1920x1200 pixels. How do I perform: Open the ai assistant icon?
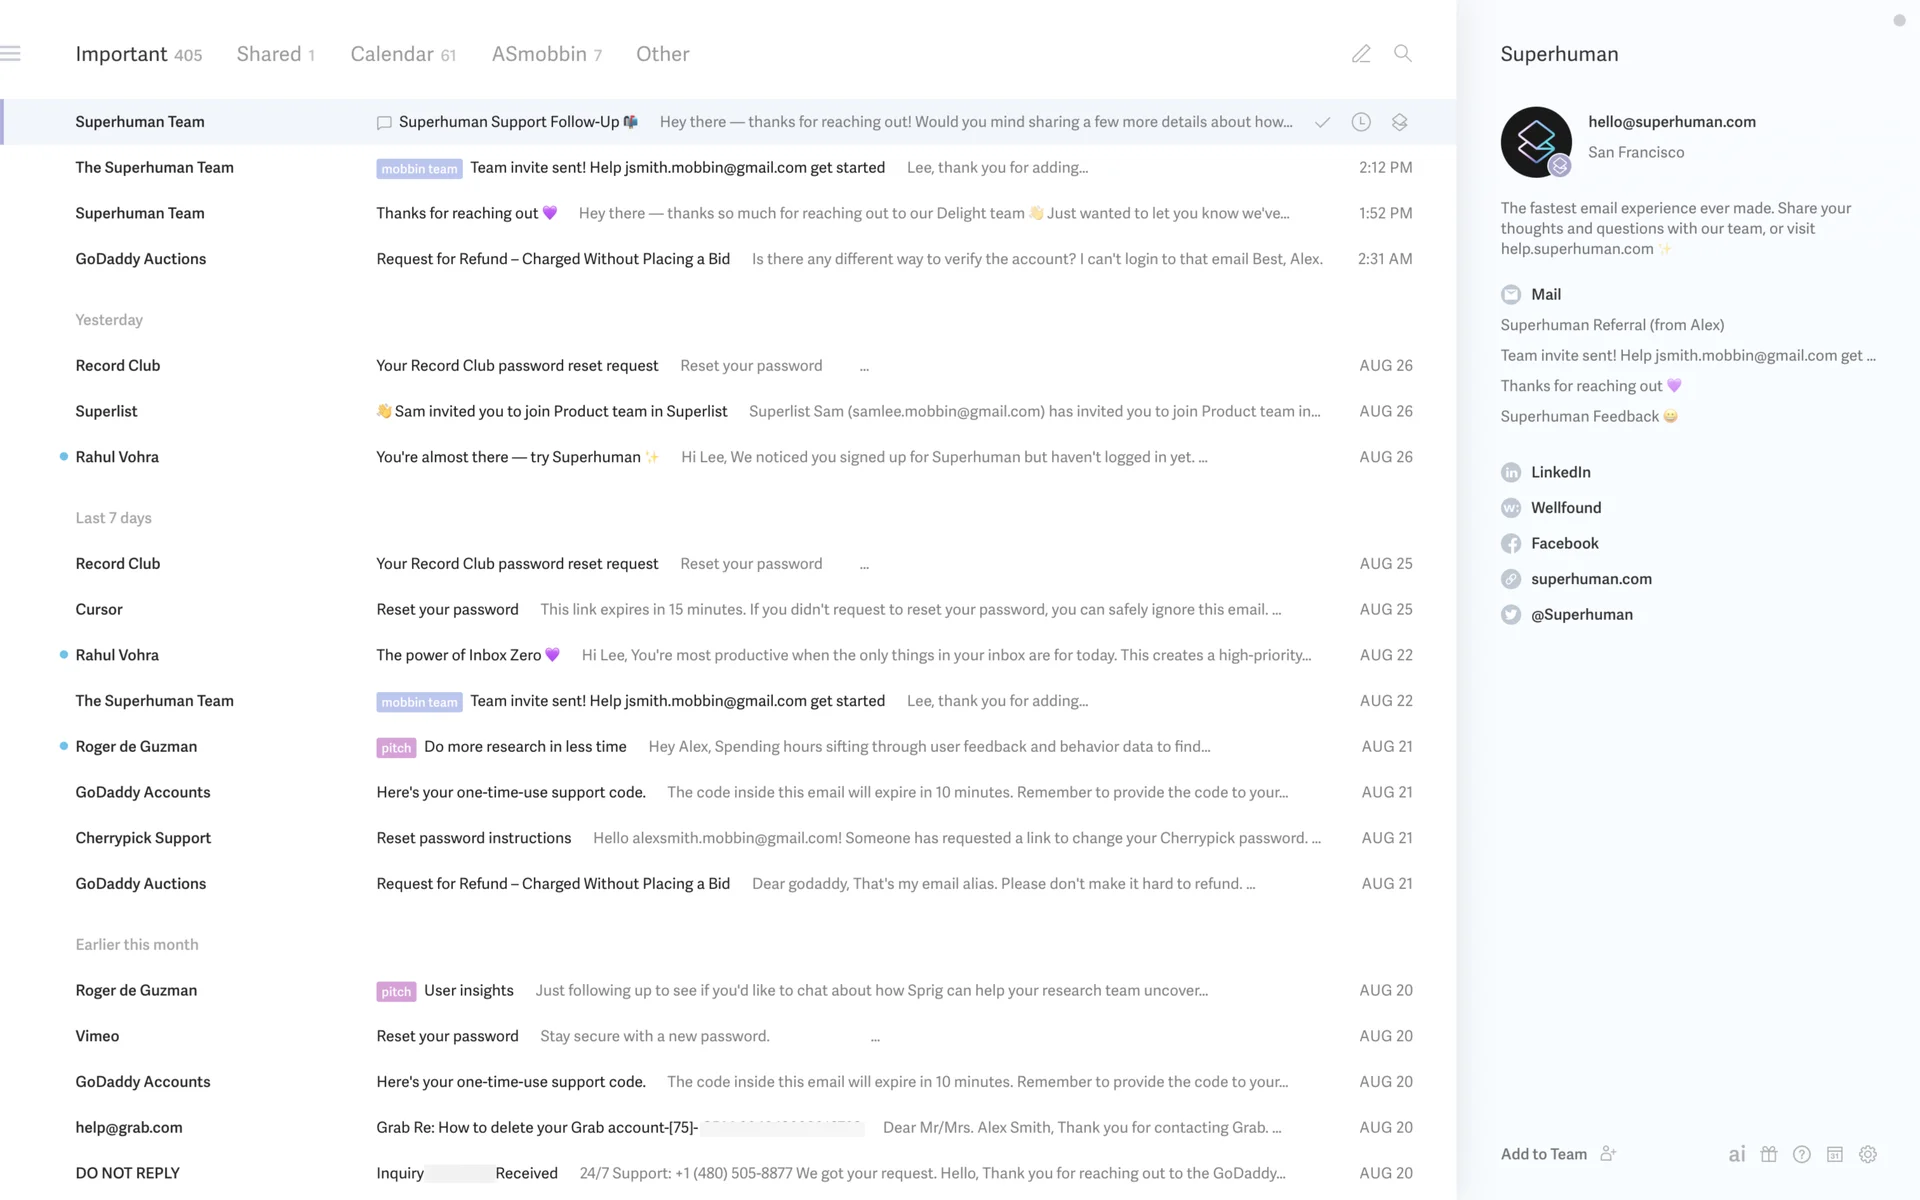click(x=1737, y=1154)
